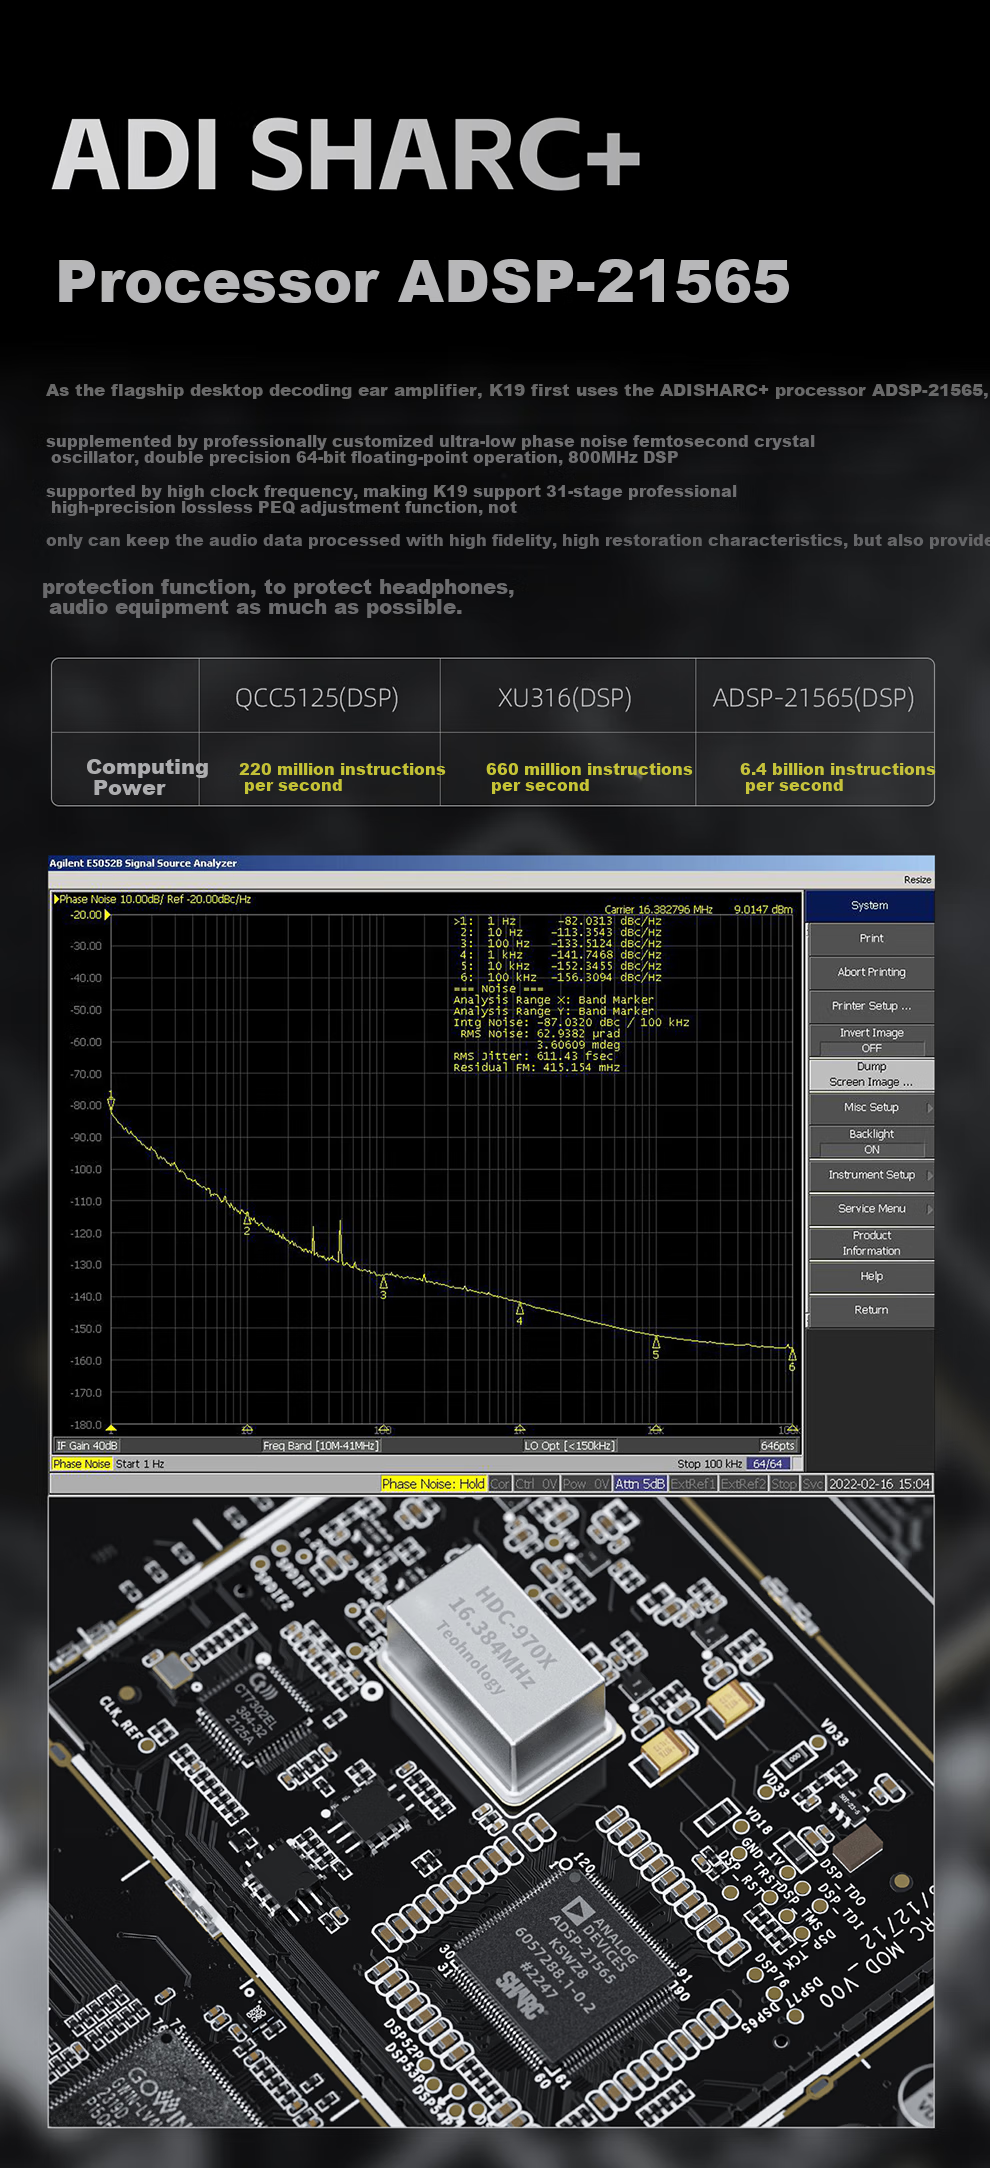Screen dimensions: 990x2168
Task: Click the 'XU316(DSP)' table header
Action: click(x=565, y=698)
